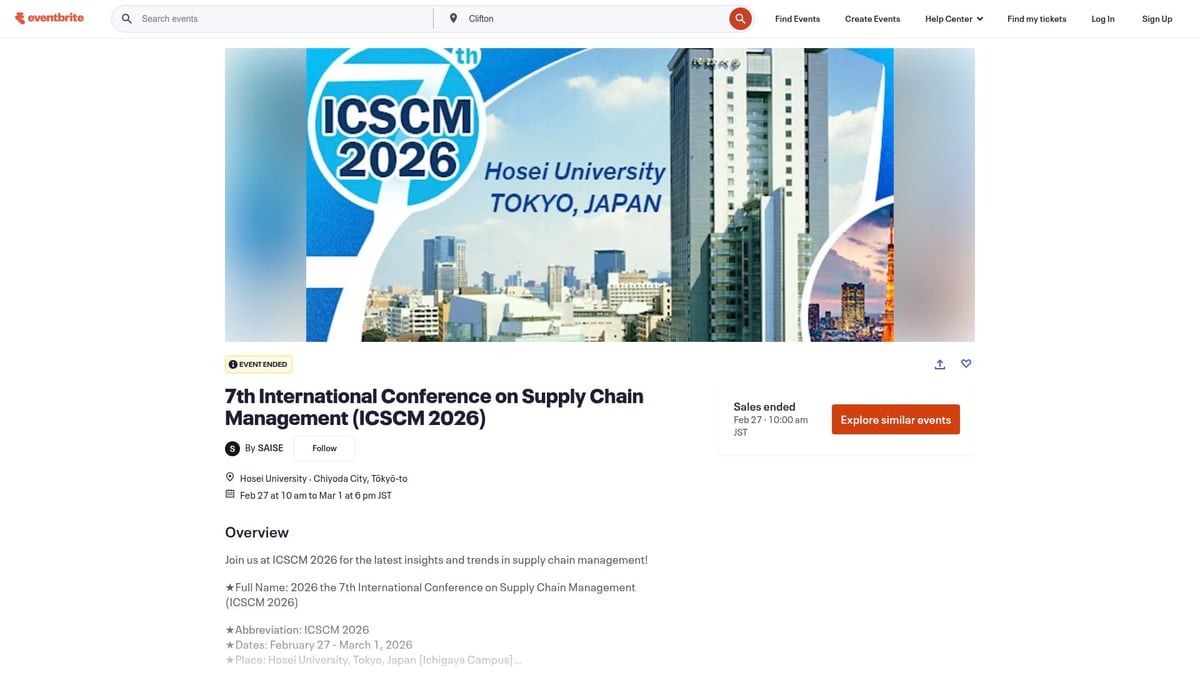Click the info icon in Event Ended badge
Screen dimensions: 1200x675
pos(233,364)
